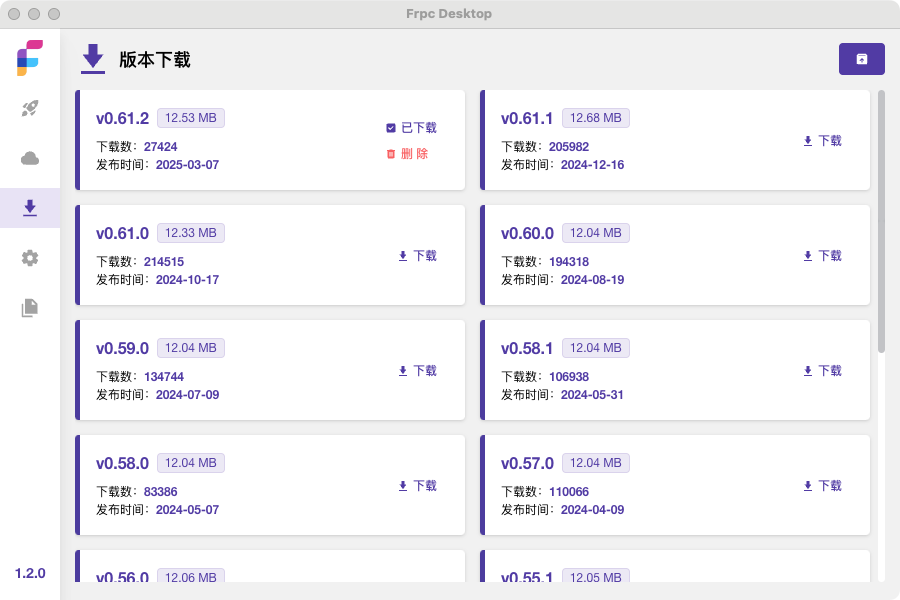Open the logs document icon in sidebar

pos(30,308)
